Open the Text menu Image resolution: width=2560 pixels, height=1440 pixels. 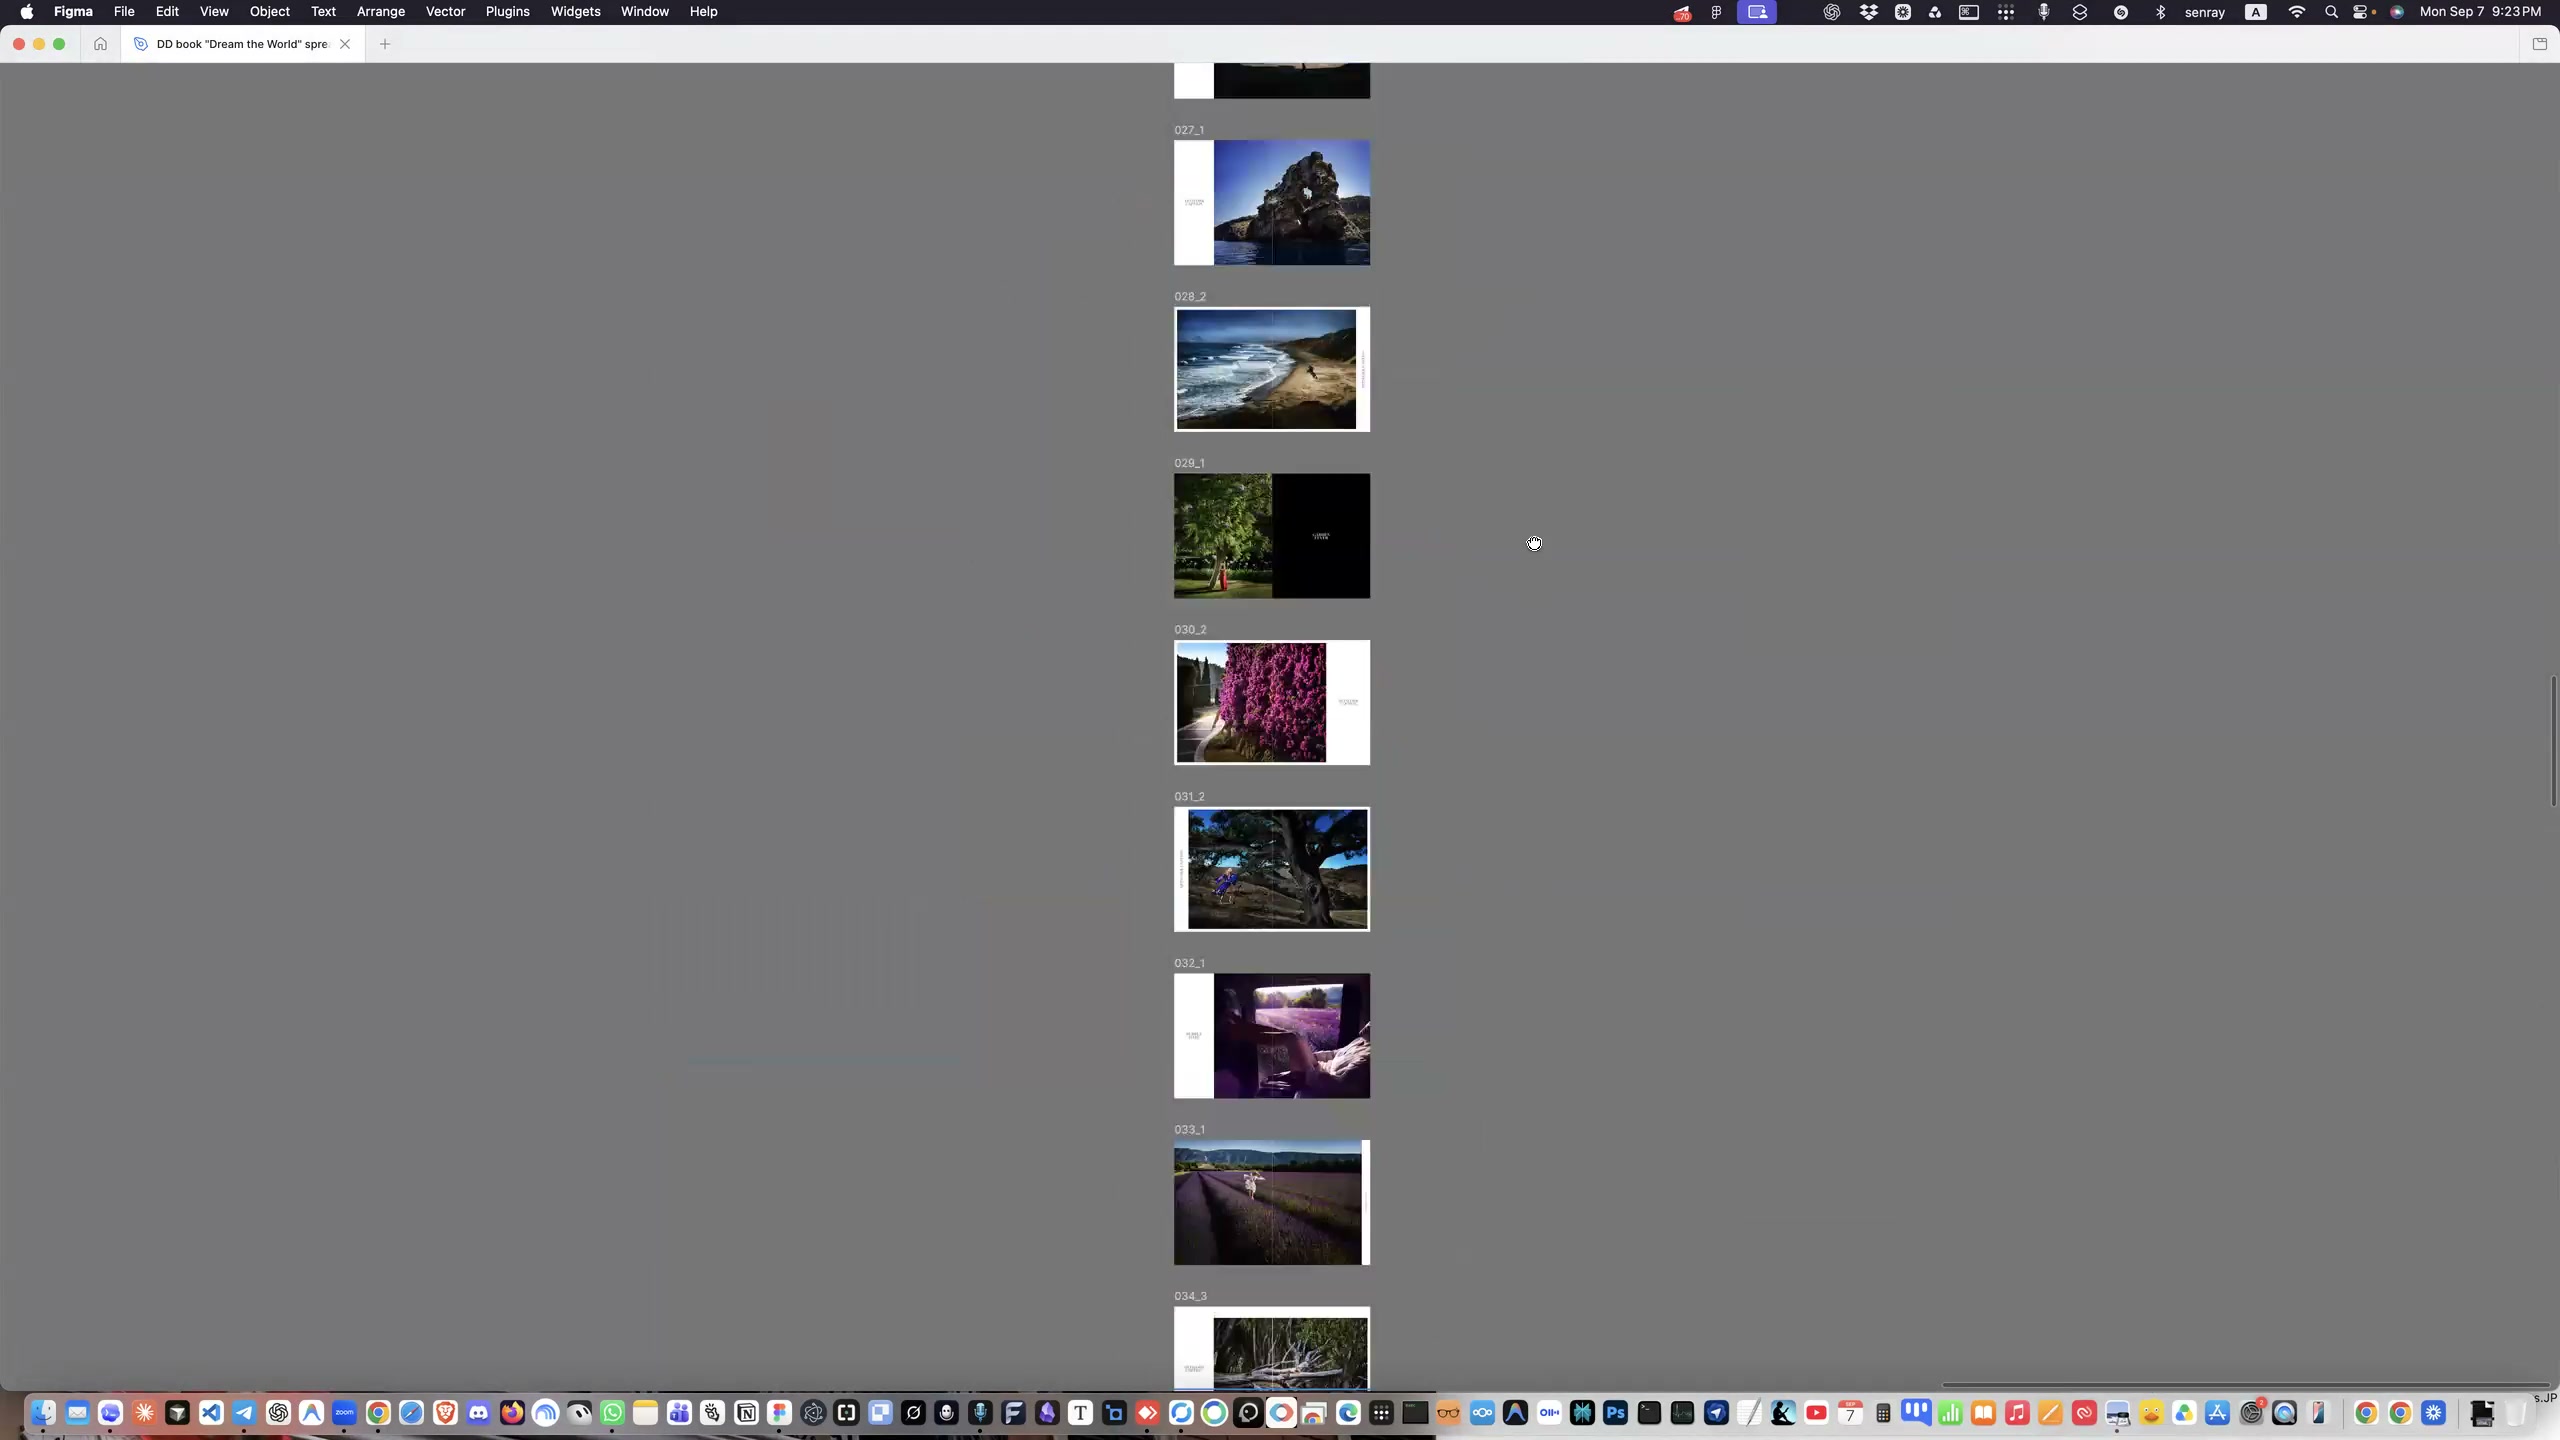click(323, 12)
